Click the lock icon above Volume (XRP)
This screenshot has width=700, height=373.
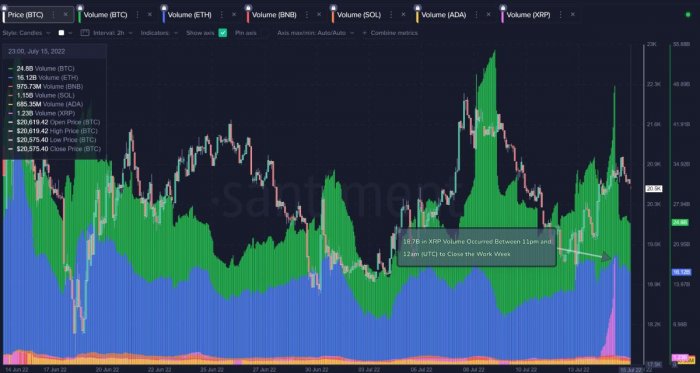(x=502, y=7)
